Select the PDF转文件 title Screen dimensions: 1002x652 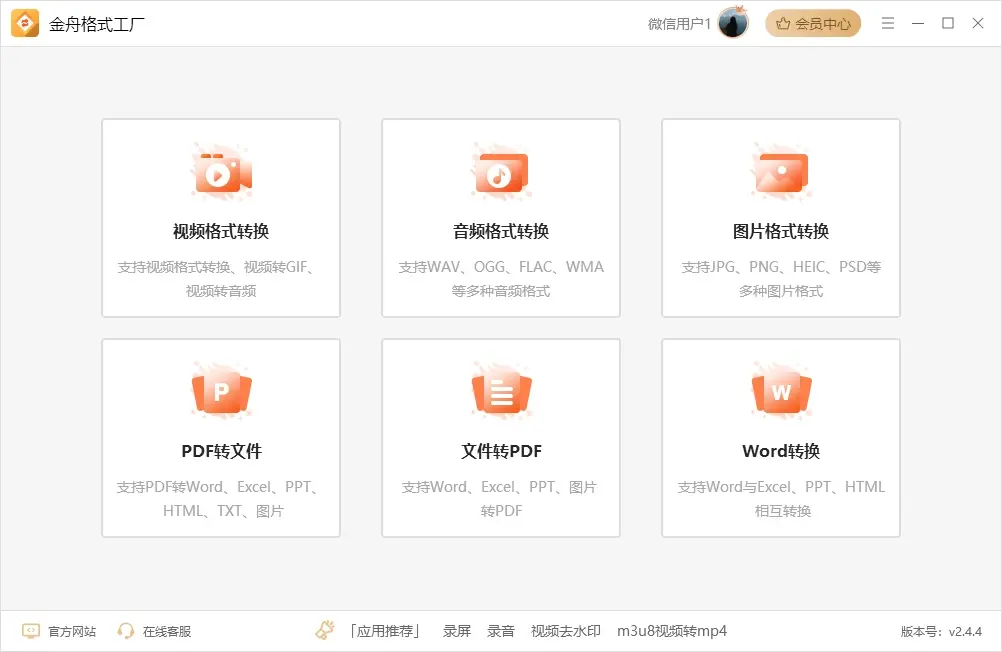pyautogui.click(x=221, y=451)
